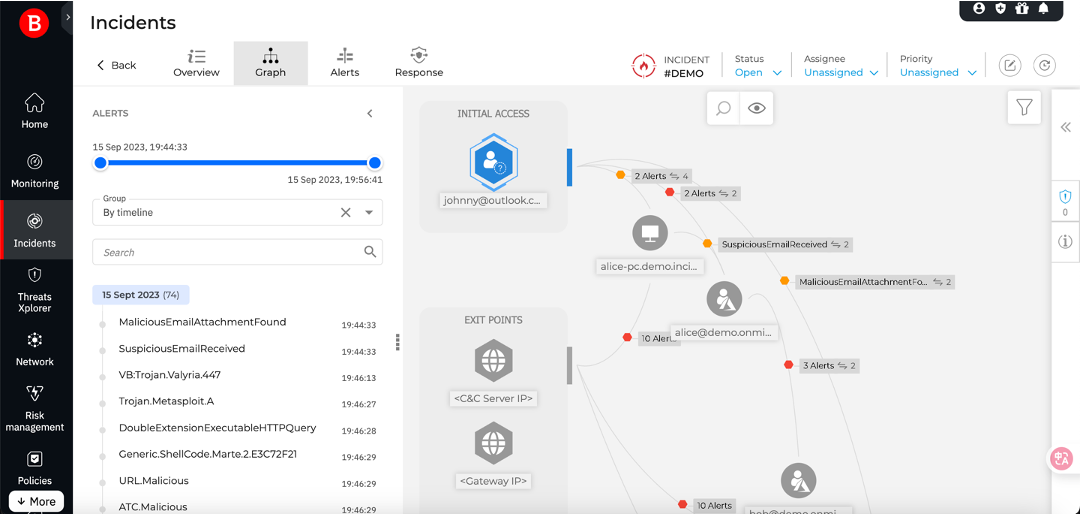Viewport: 1080px width, 514px height.
Task: Click the right handle of timeline slider
Action: click(375, 163)
